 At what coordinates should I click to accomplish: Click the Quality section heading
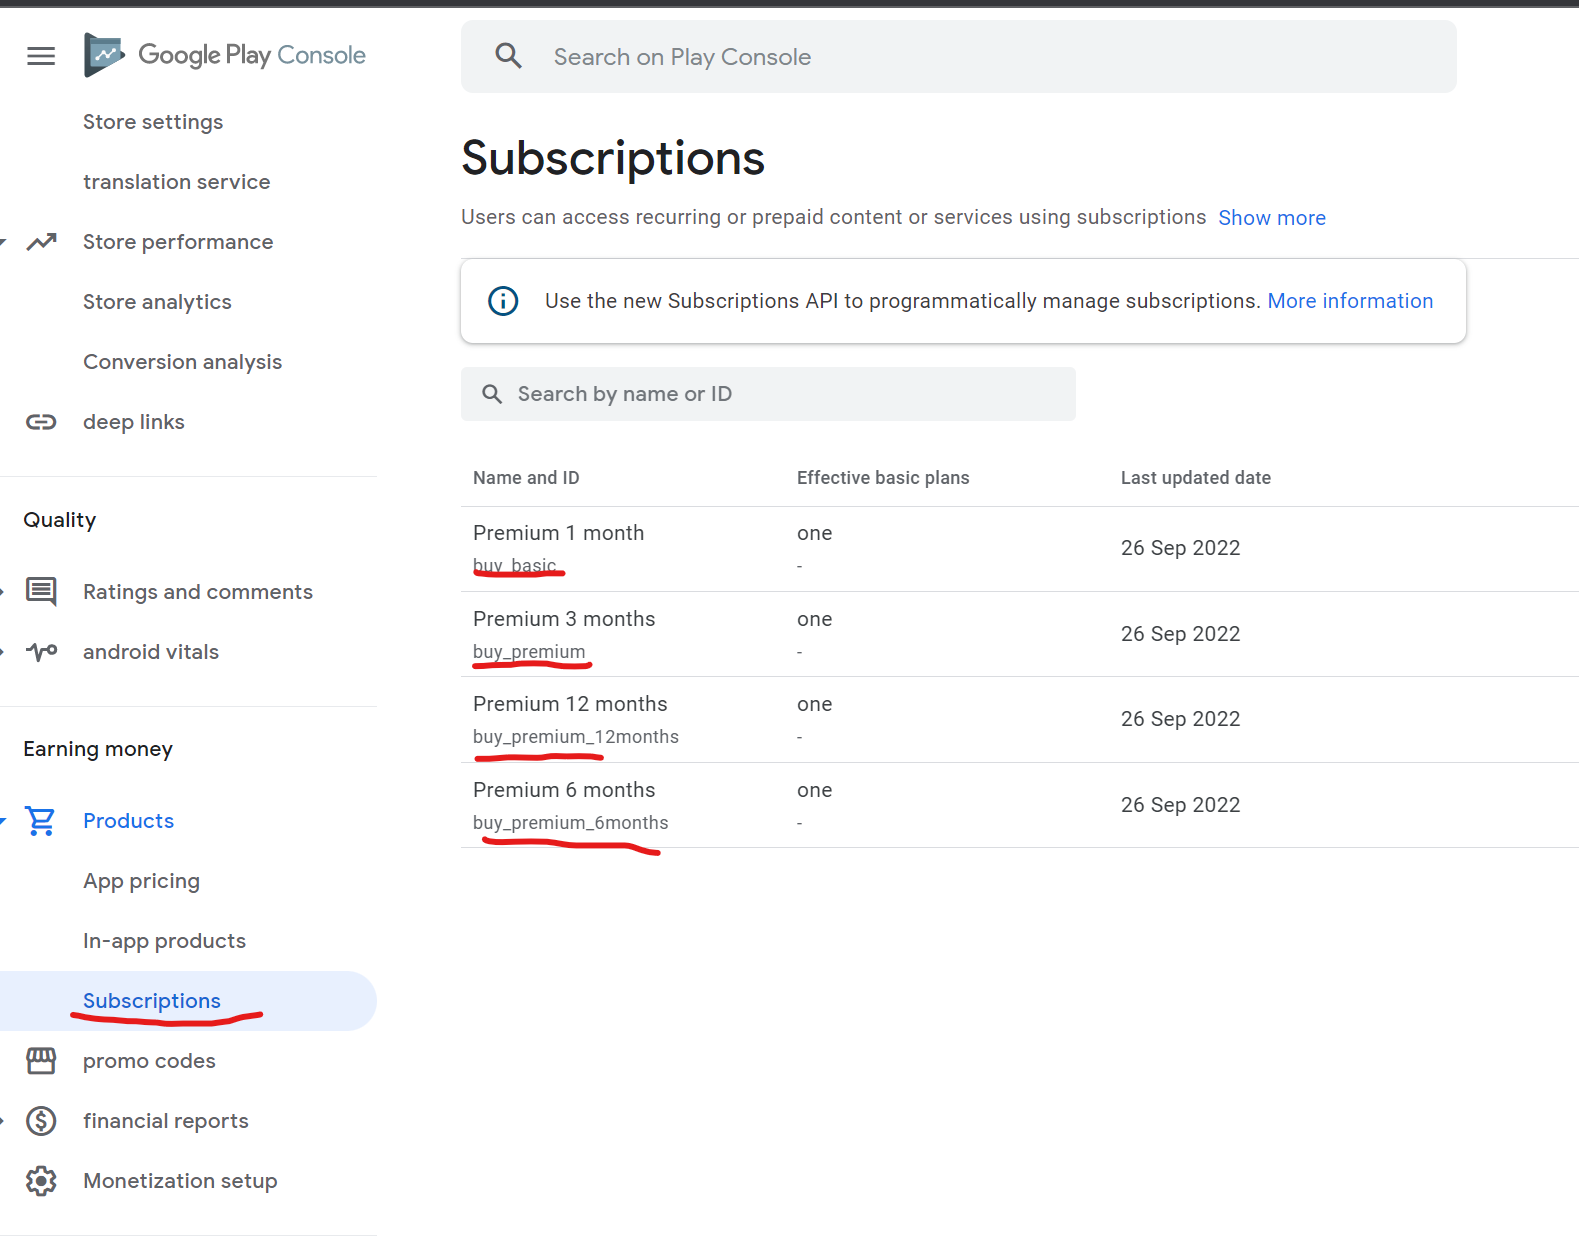60,520
